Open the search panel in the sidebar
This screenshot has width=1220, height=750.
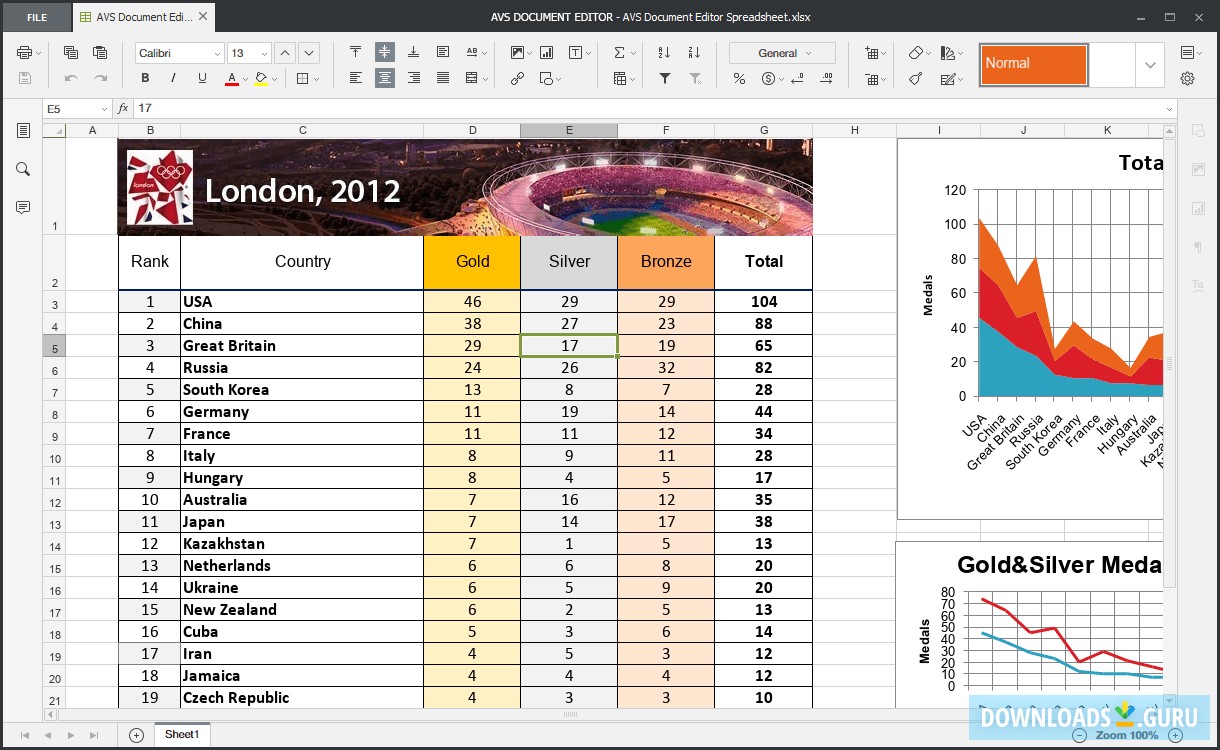click(x=22, y=169)
